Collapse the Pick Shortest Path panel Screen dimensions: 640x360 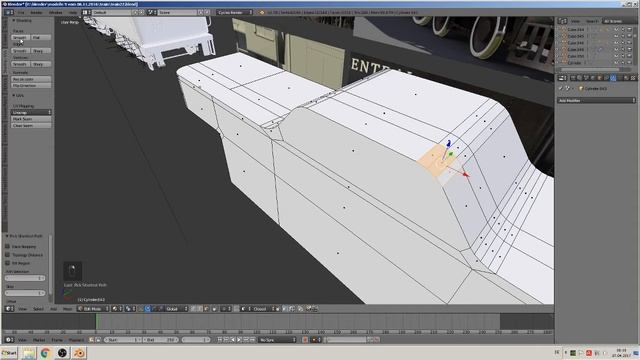point(7,236)
